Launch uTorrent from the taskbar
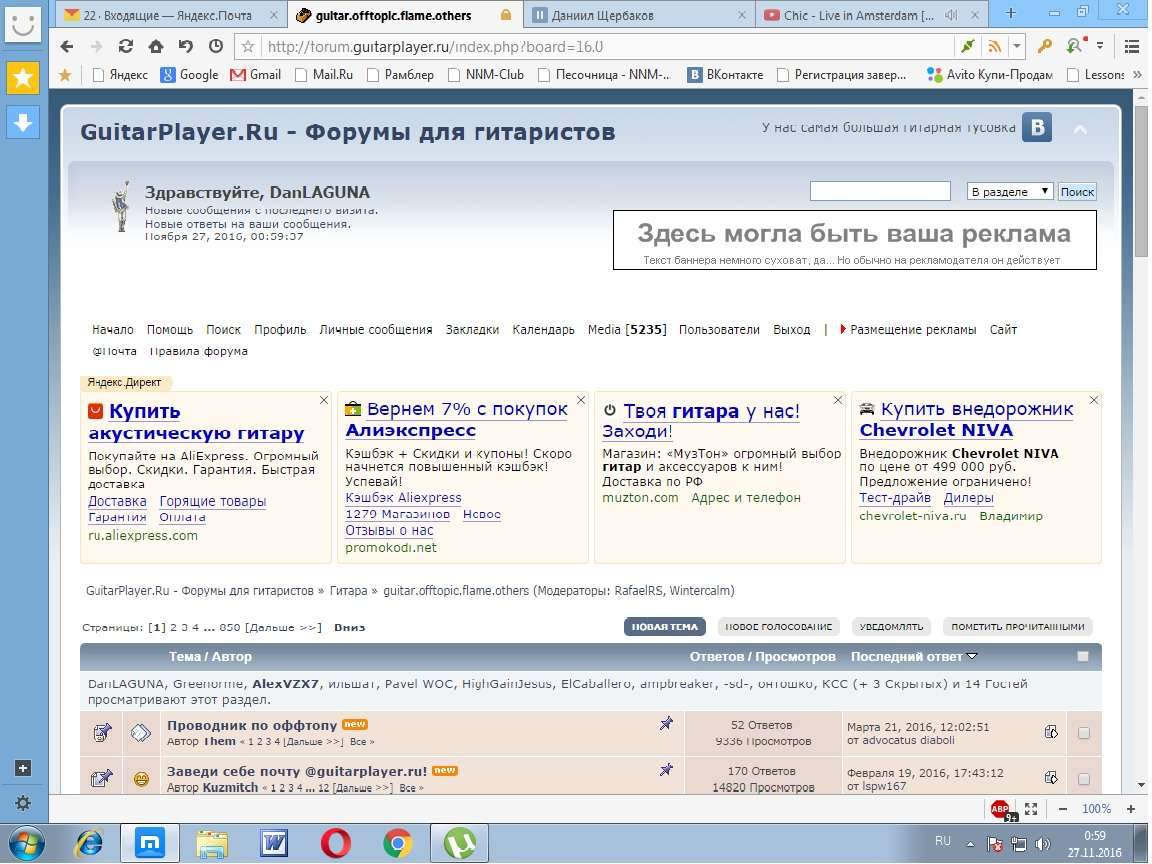 tap(459, 843)
